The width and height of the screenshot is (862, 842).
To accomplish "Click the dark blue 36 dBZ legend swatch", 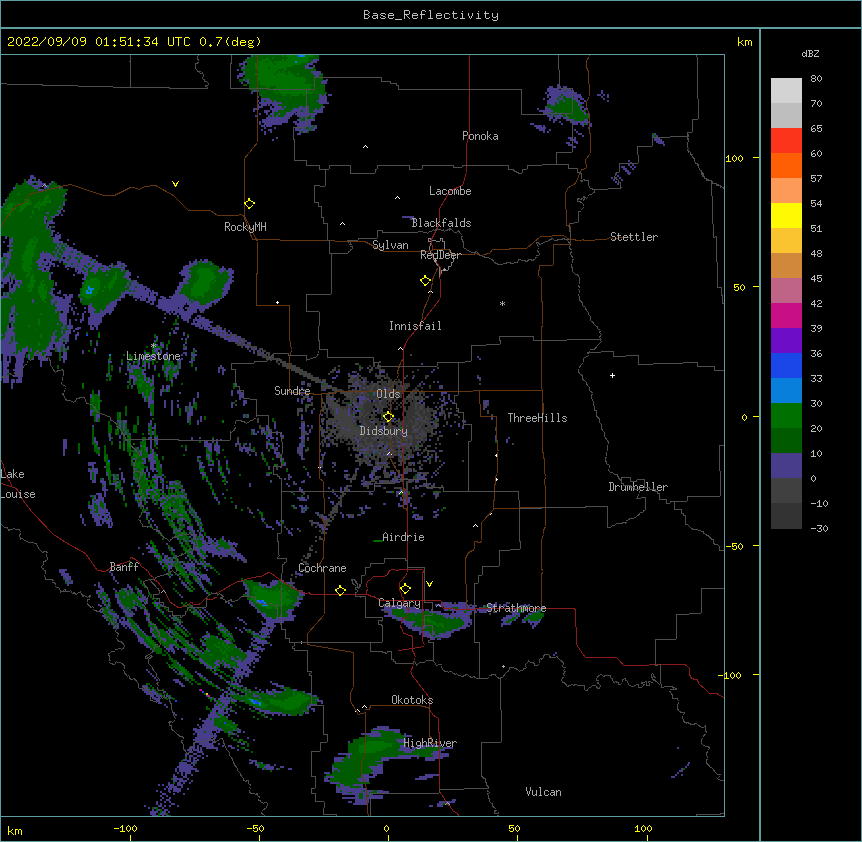I will tap(786, 365).
